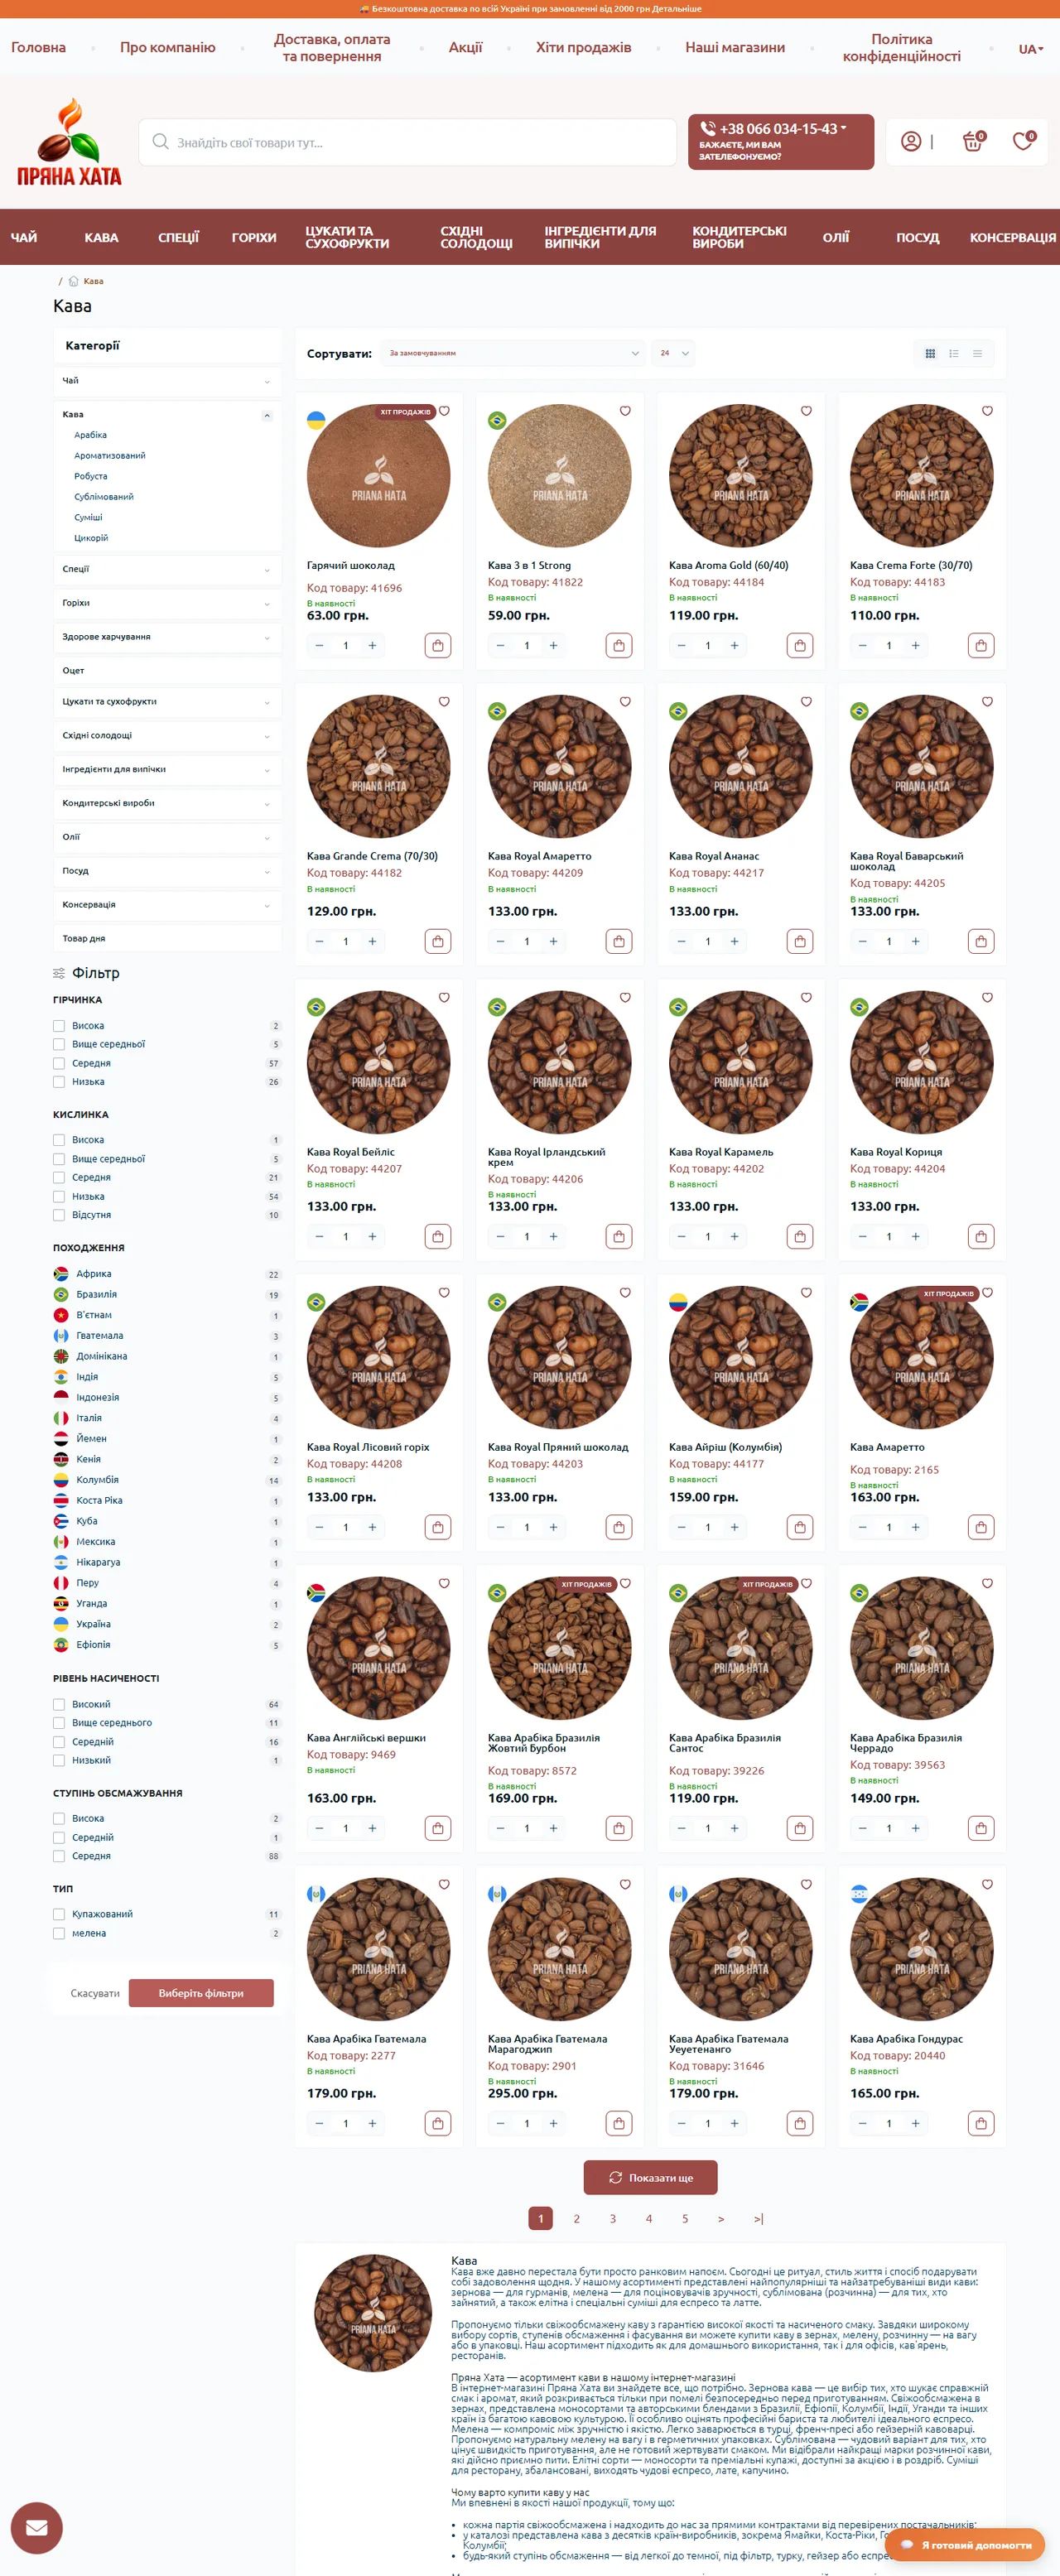This screenshot has width=1060, height=2576.
Task: Filter by origin Бразилія
Action: click(96, 1294)
